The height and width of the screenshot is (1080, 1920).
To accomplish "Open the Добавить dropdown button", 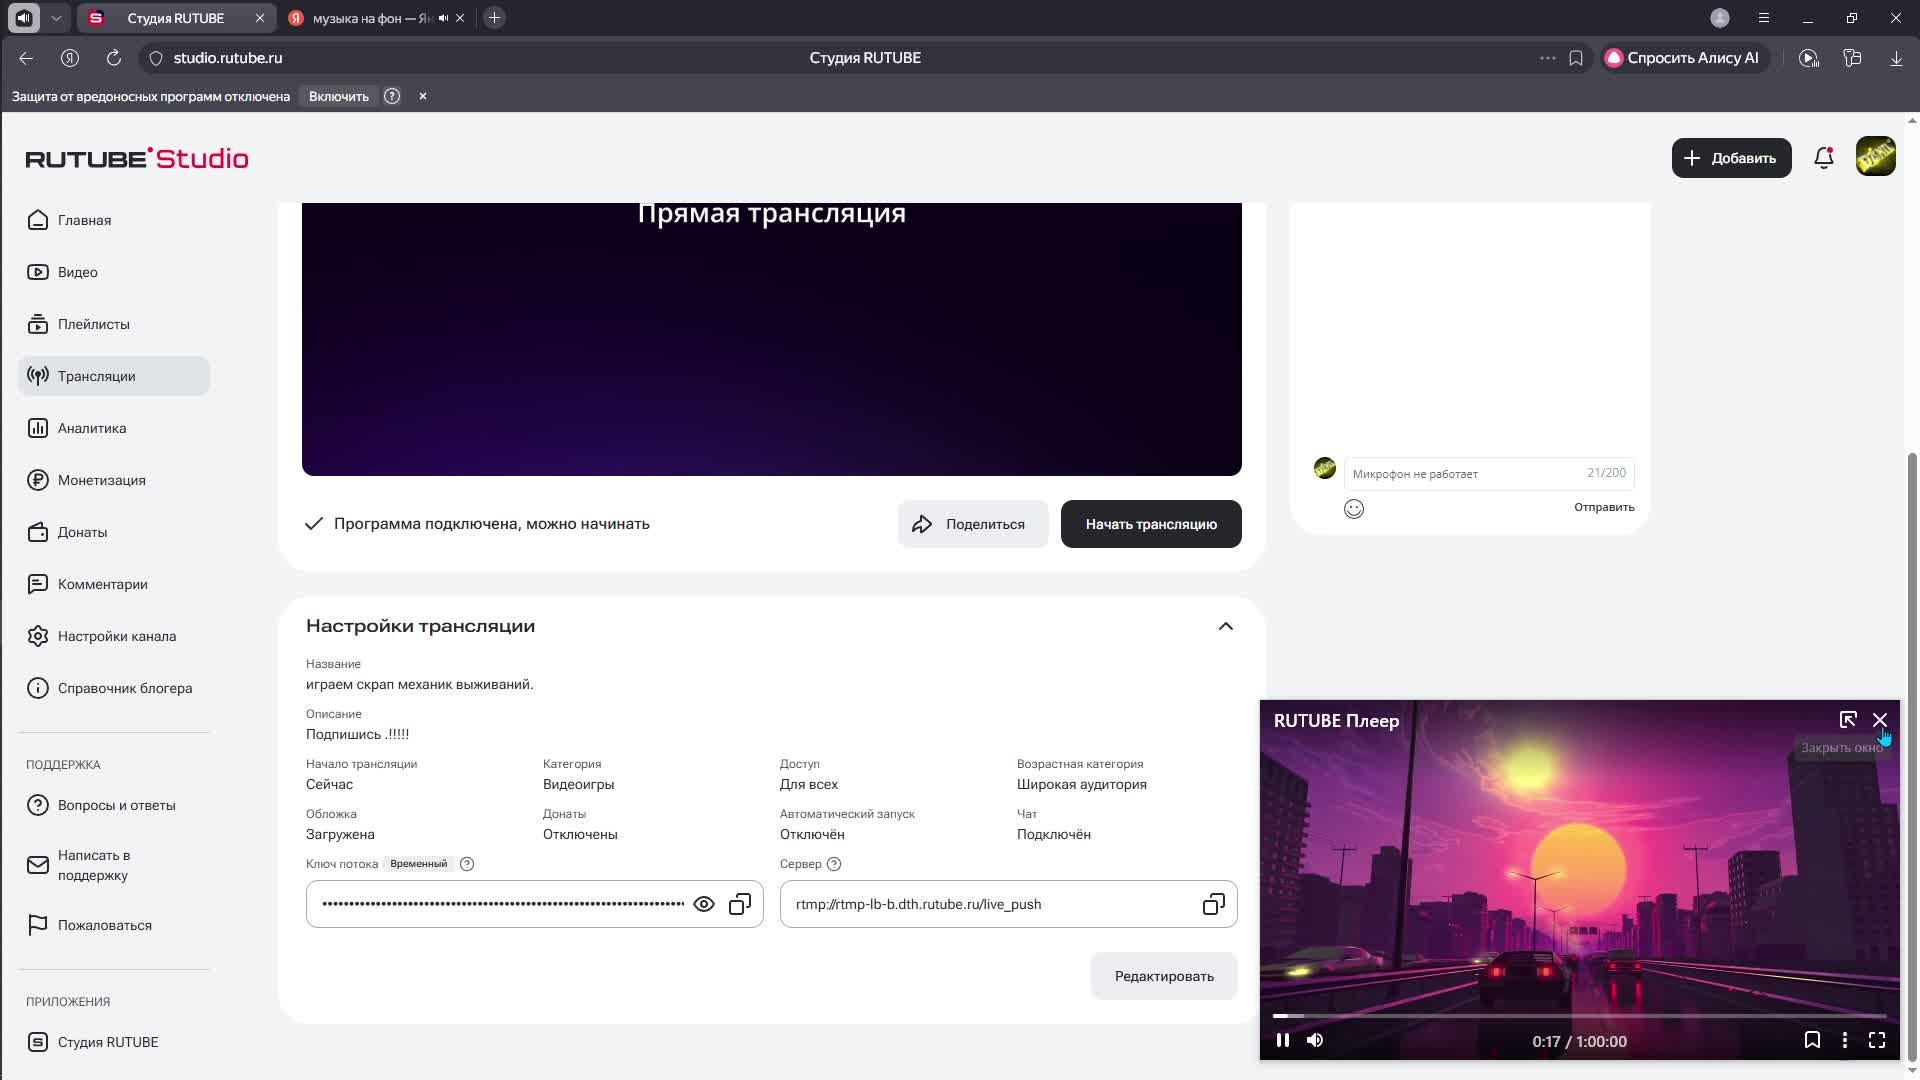I will [1731, 158].
